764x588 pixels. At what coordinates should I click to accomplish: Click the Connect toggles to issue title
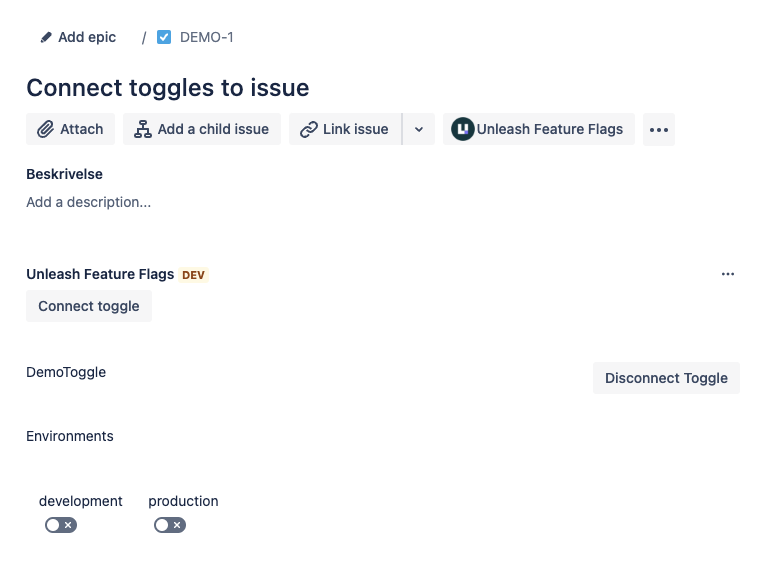pos(167,87)
